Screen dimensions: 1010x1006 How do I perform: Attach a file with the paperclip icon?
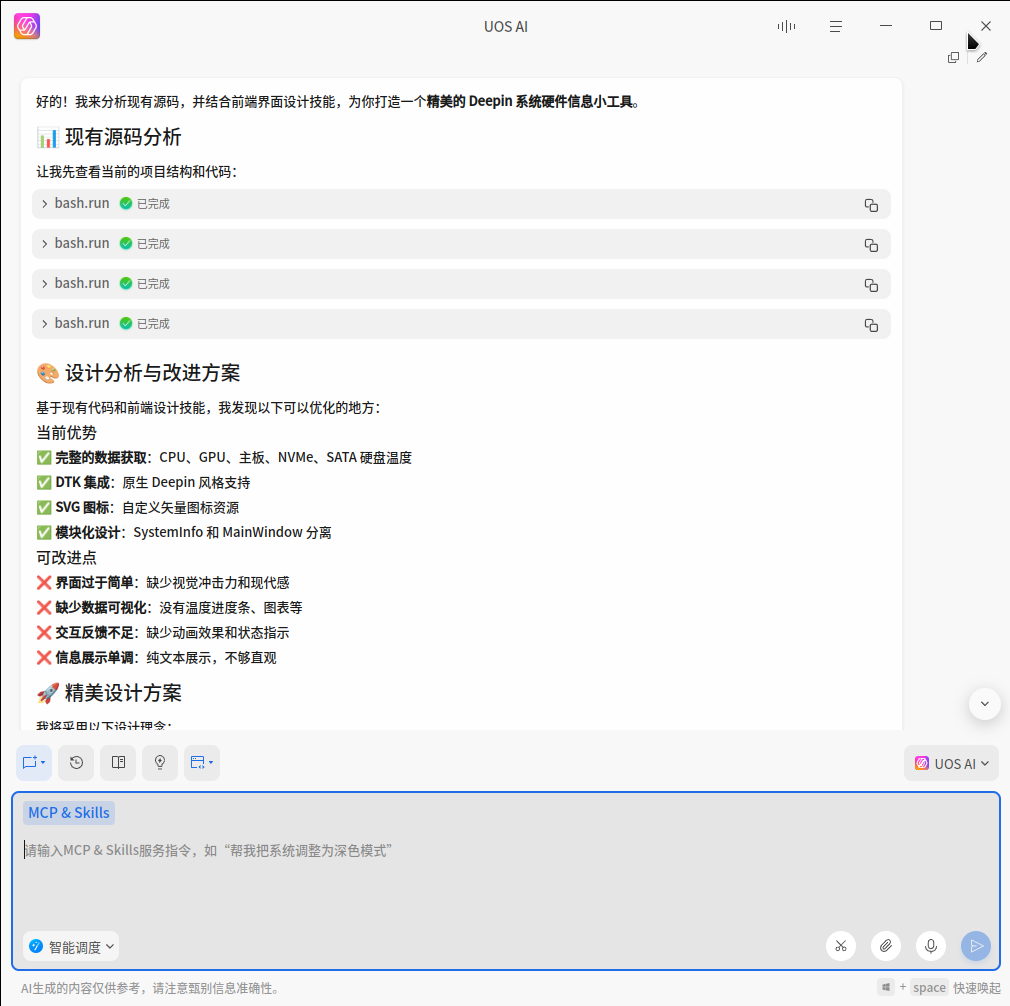pyautogui.click(x=886, y=946)
